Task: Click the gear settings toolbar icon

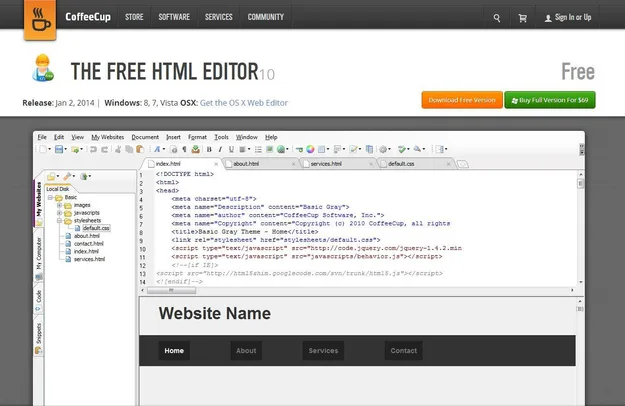Action: tap(383, 149)
